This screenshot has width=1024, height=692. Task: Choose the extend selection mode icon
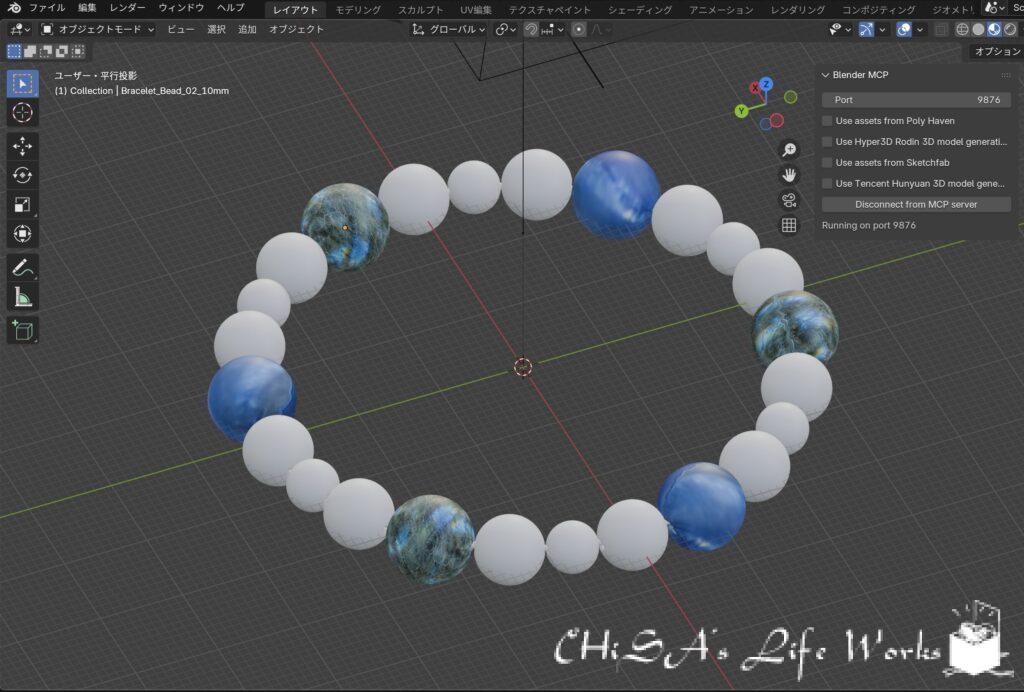[x=30, y=51]
